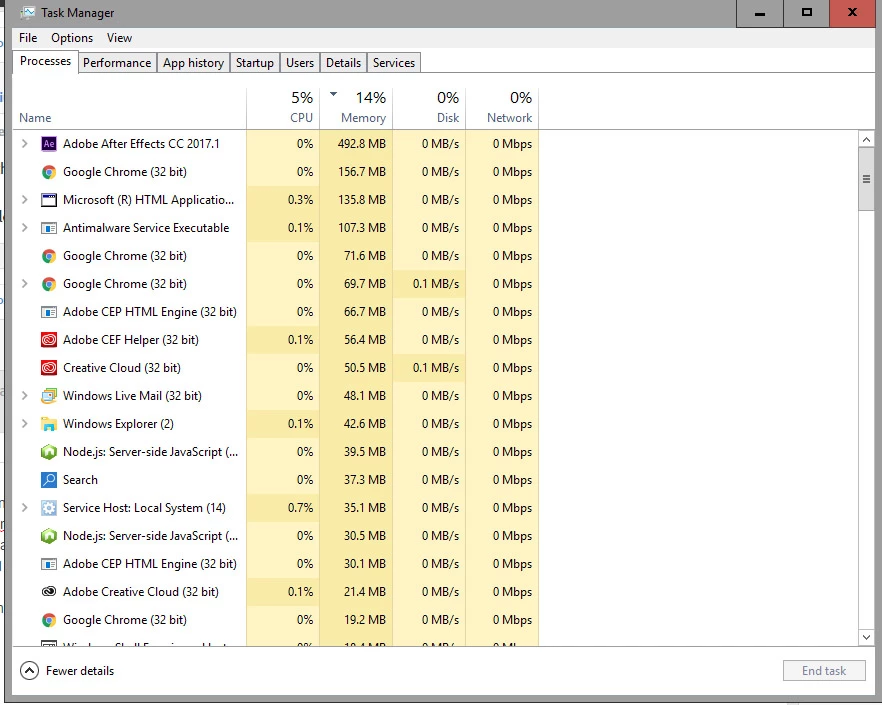Click the scrollbar down arrow
882x705 pixels.
pos(866,637)
